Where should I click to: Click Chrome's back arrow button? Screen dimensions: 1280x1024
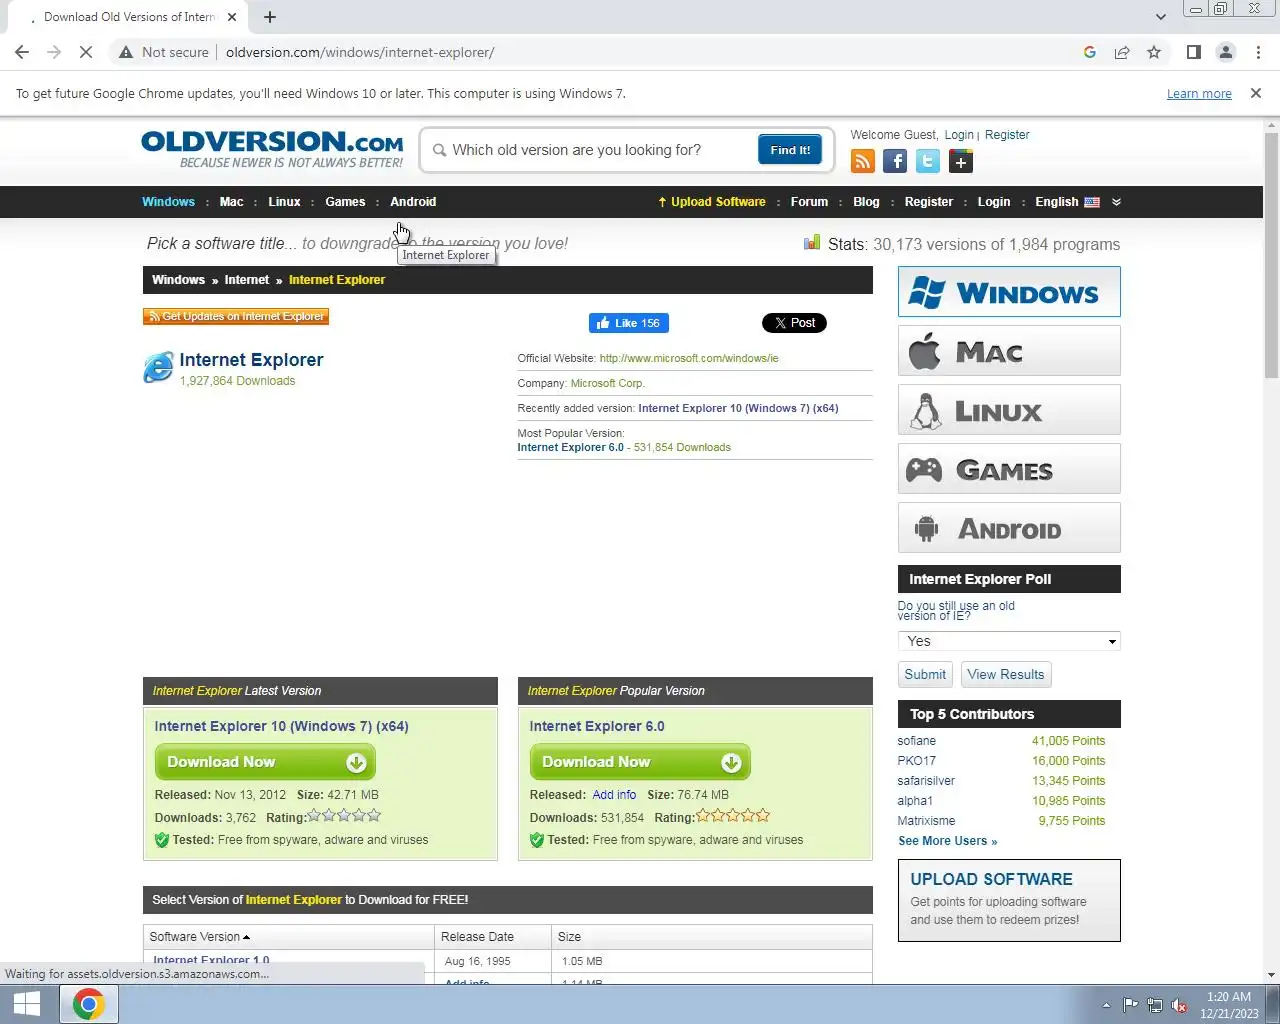click(x=22, y=52)
